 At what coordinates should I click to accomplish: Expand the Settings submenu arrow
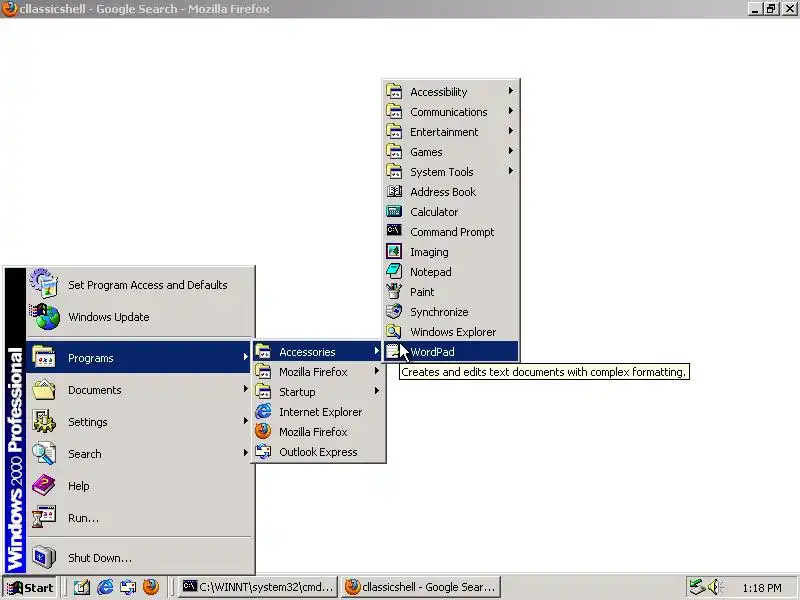point(245,421)
